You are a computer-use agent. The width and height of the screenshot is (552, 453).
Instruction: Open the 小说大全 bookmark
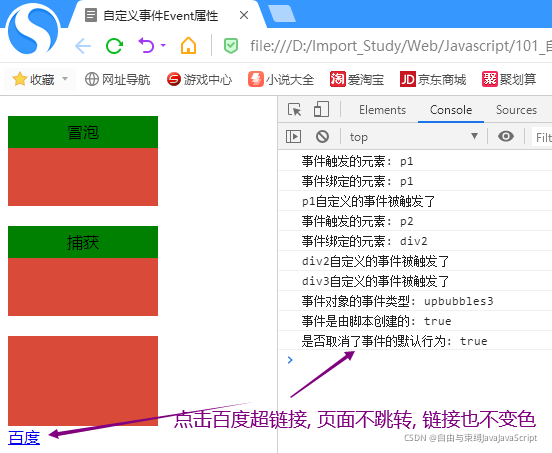click(281, 79)
